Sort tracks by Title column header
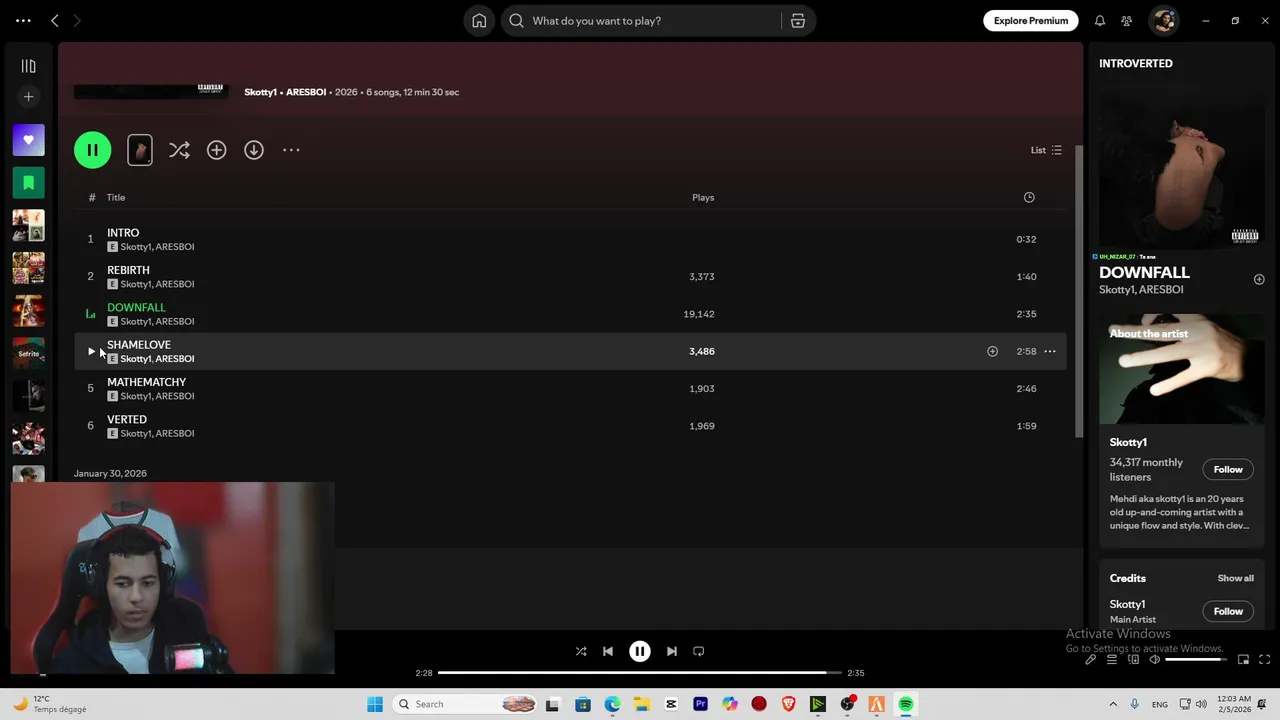The height and width of the screenshot is (720, 1280). [x=116, y=197]
